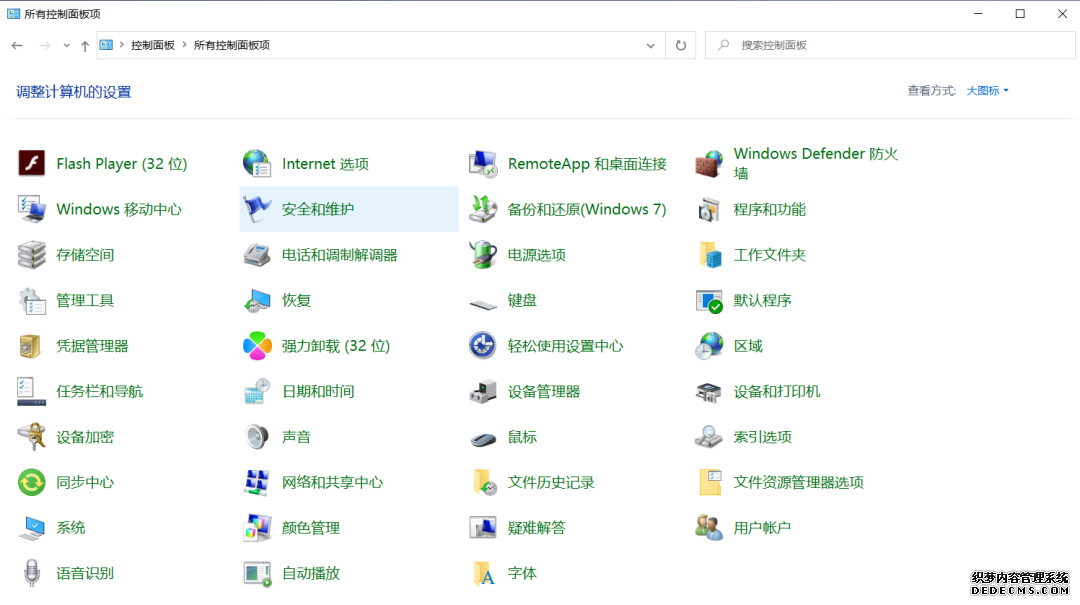This screenshot has width=1080, height=605.
Task: Click the 电话和调制解调器 phone icon
Action: 257,254
